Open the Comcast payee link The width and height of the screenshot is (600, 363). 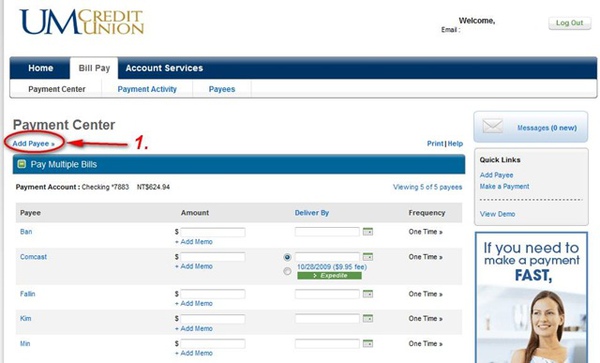(x=33, y=257)
